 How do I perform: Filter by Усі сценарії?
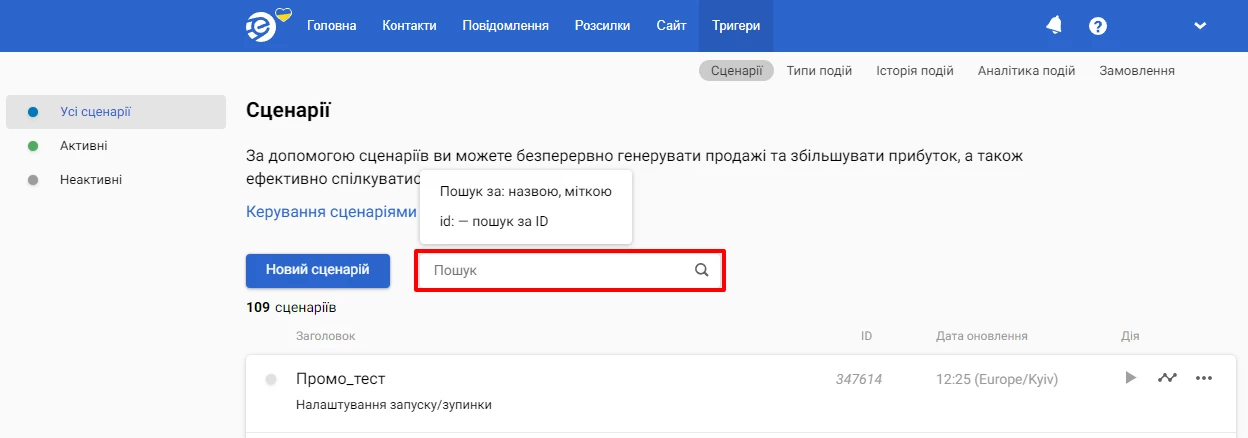click(116, 112)
